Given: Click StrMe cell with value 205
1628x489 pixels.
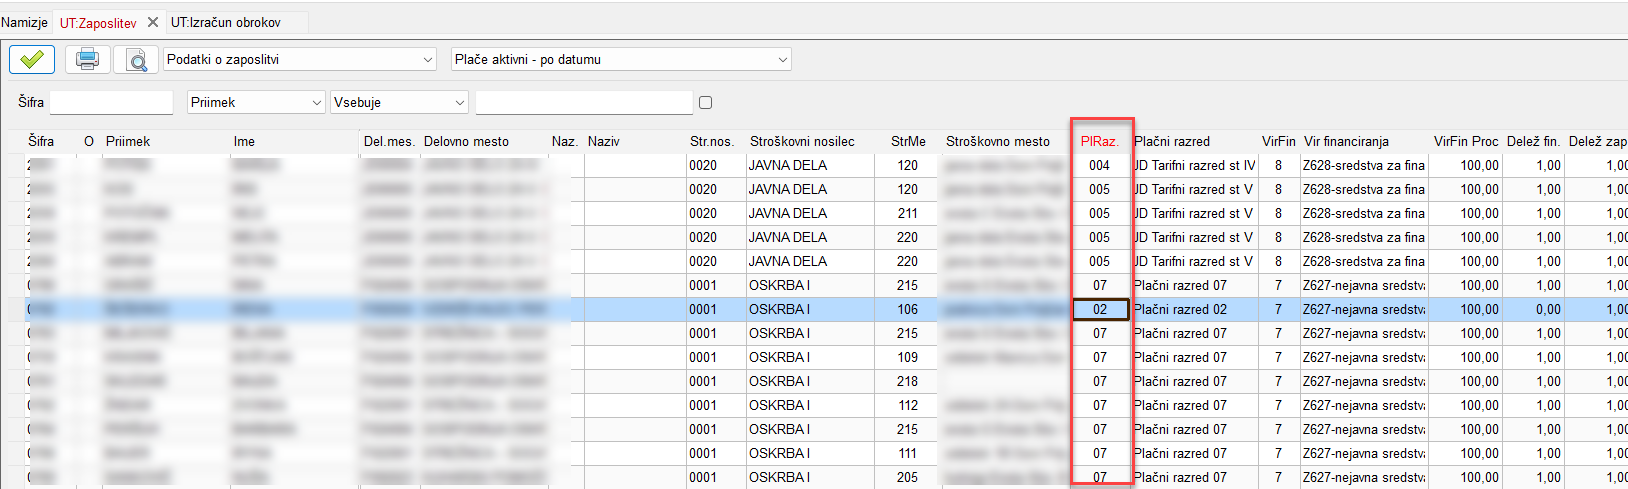Looking at the screenshot, I should [908, 477].
